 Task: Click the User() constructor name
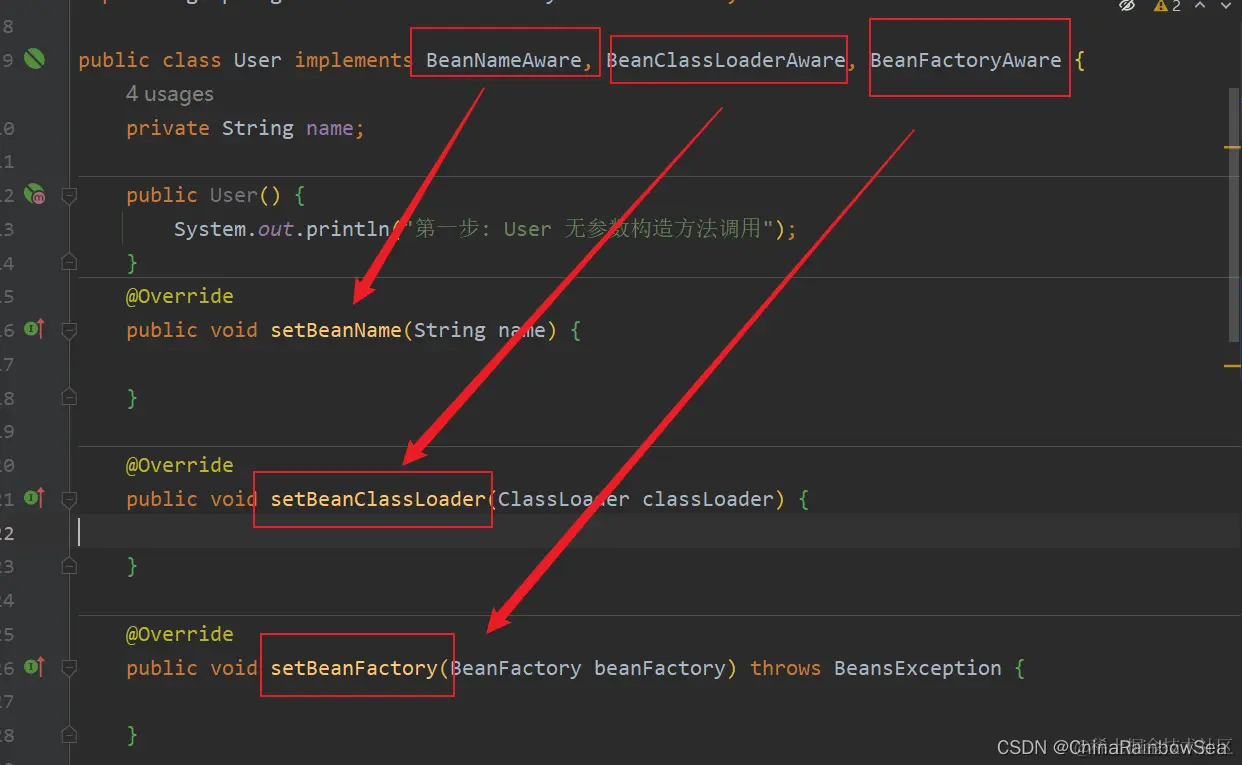coord(234,195)
